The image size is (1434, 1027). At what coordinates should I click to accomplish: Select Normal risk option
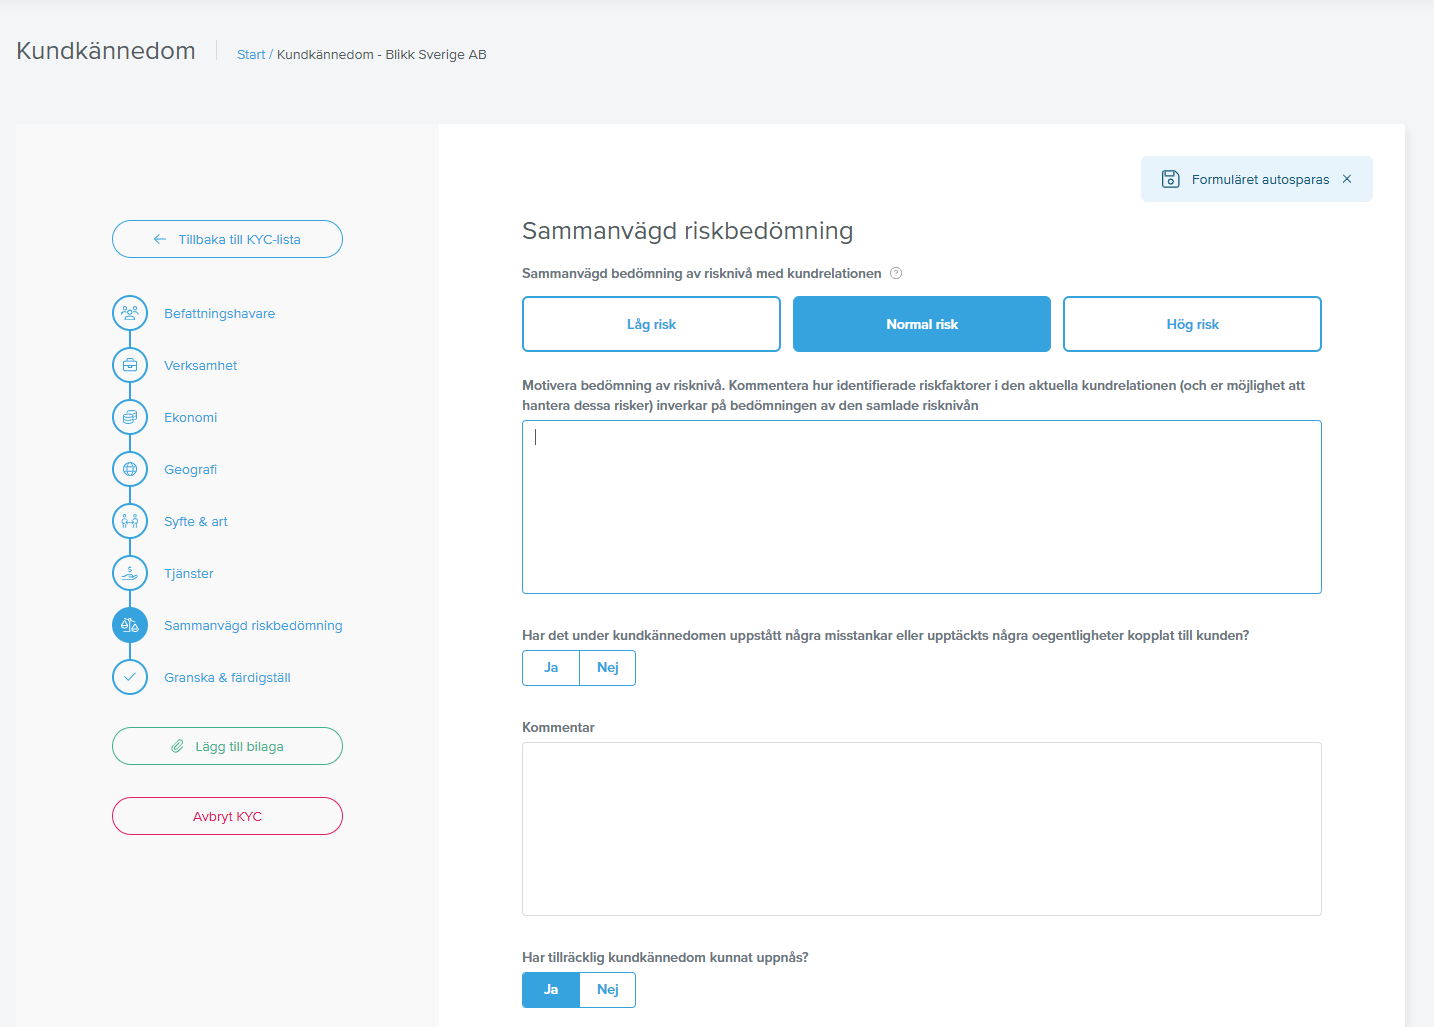pos(922,324)
